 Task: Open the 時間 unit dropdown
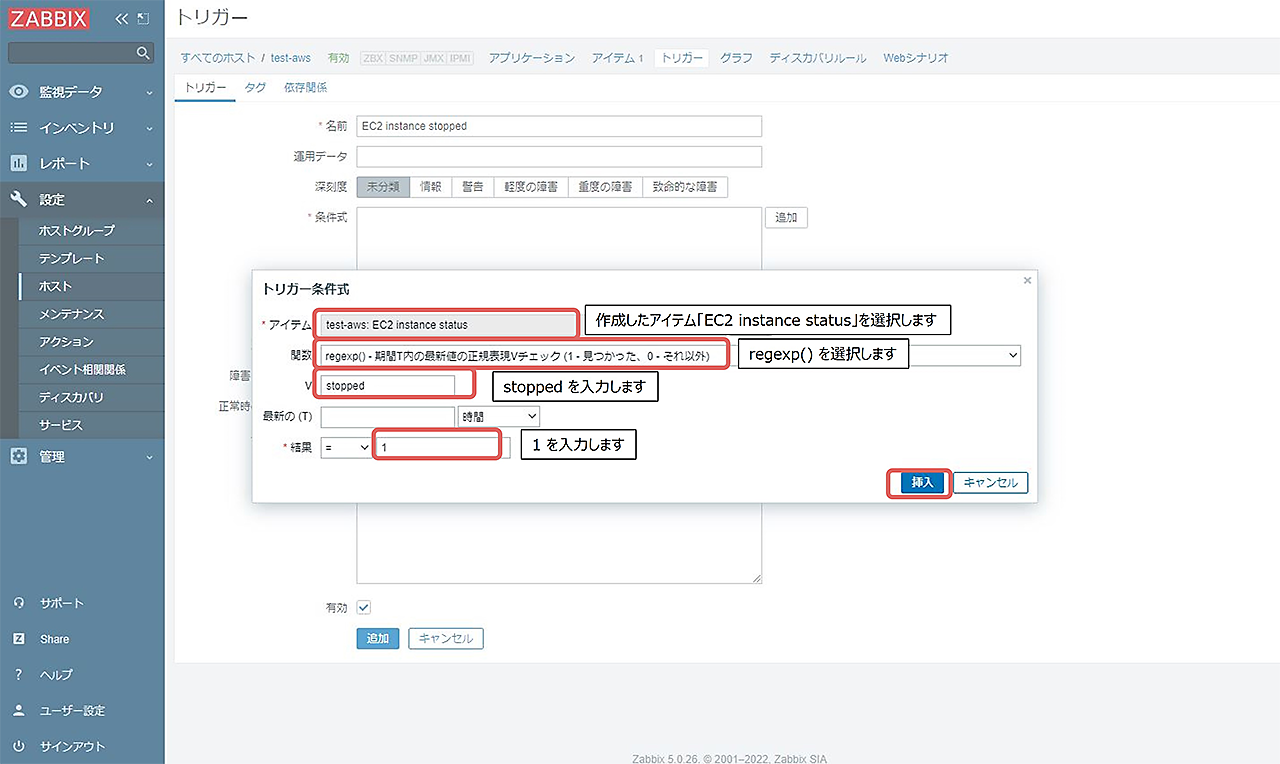(498, 416)
